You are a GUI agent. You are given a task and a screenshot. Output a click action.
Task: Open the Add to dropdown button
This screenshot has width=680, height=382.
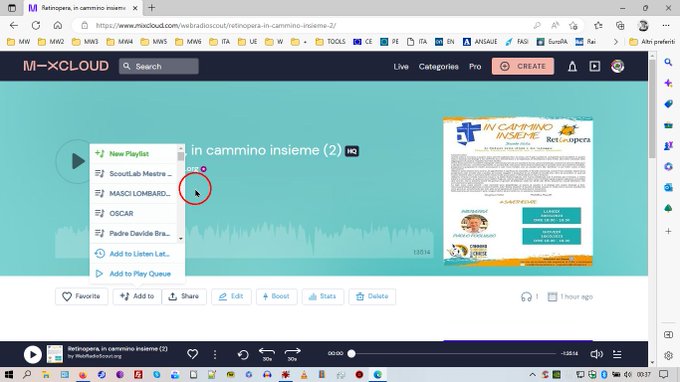click(x=137, y=297)
